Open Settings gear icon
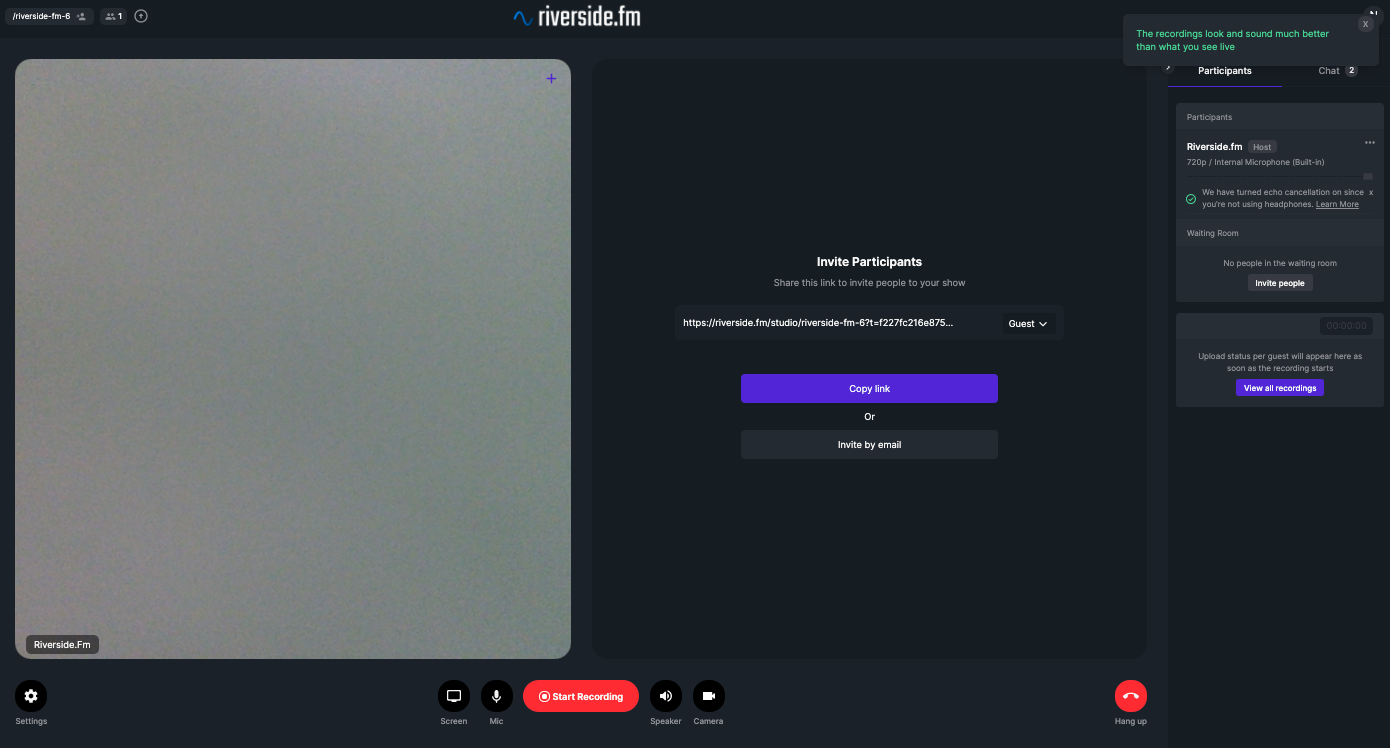 pos(31,696)
